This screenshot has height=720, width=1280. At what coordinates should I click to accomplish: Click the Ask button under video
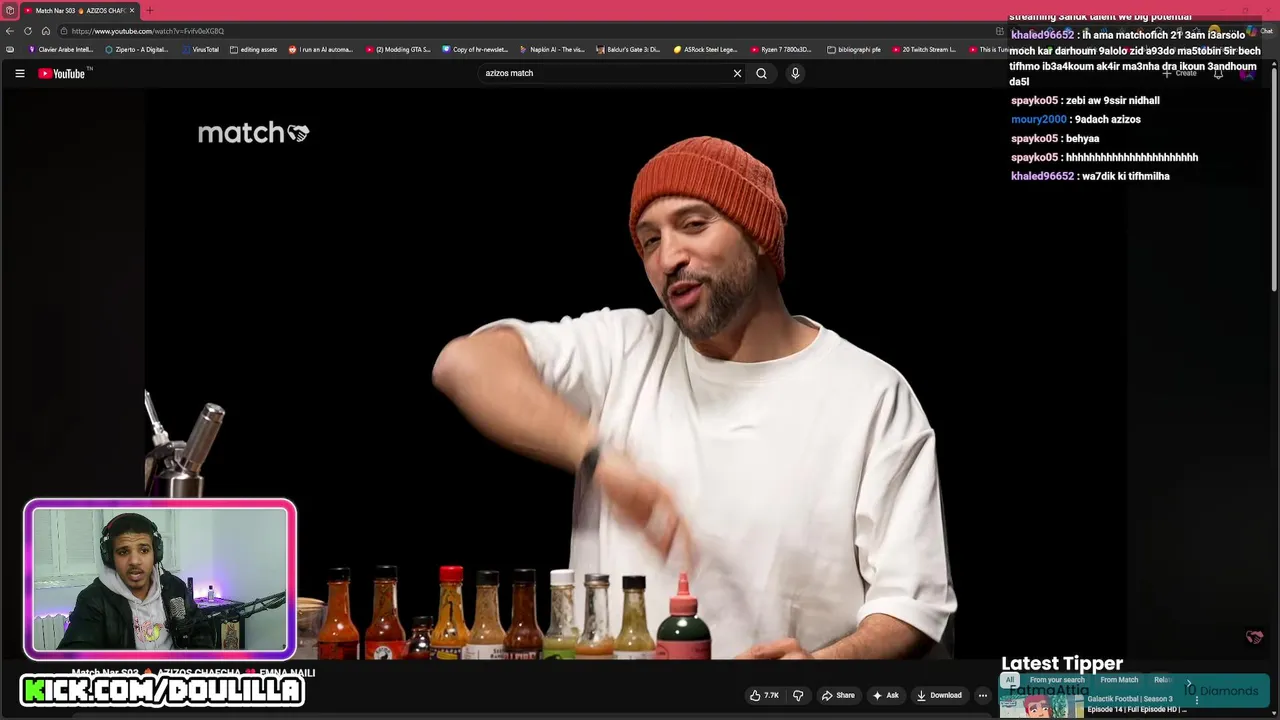point(886,695)
